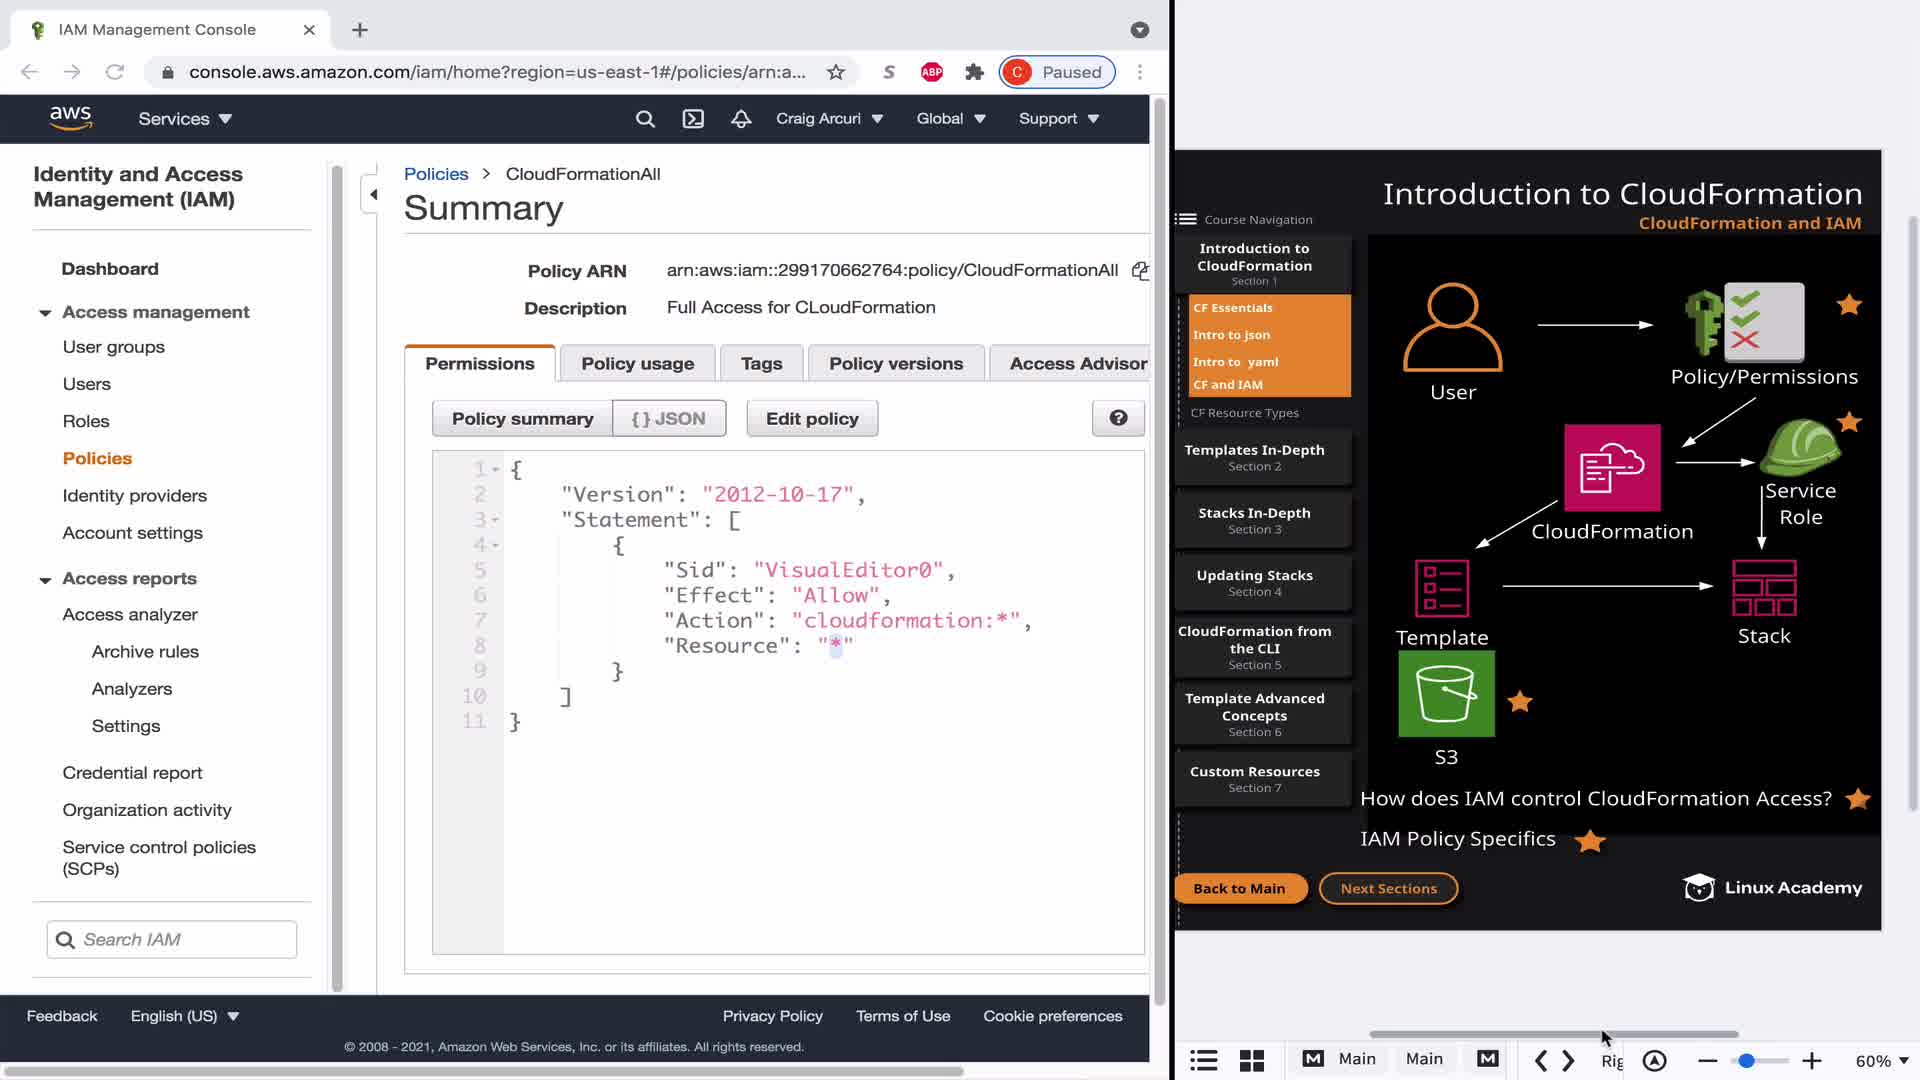Show the slide list view icon
Image resolution: width=1920 pixels, height=1080 pixels.
1204,1060
